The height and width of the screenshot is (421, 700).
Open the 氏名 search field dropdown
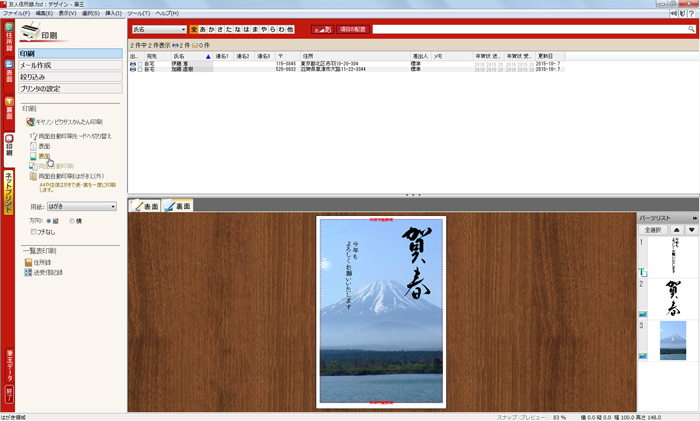tap(158, 30)
